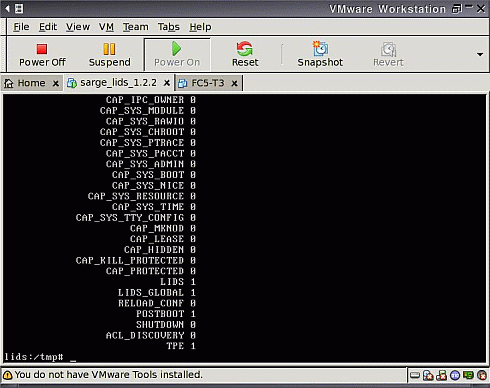Click the CAP_SYS_TTY_CONFIG line in console

[x=136, y=217]
